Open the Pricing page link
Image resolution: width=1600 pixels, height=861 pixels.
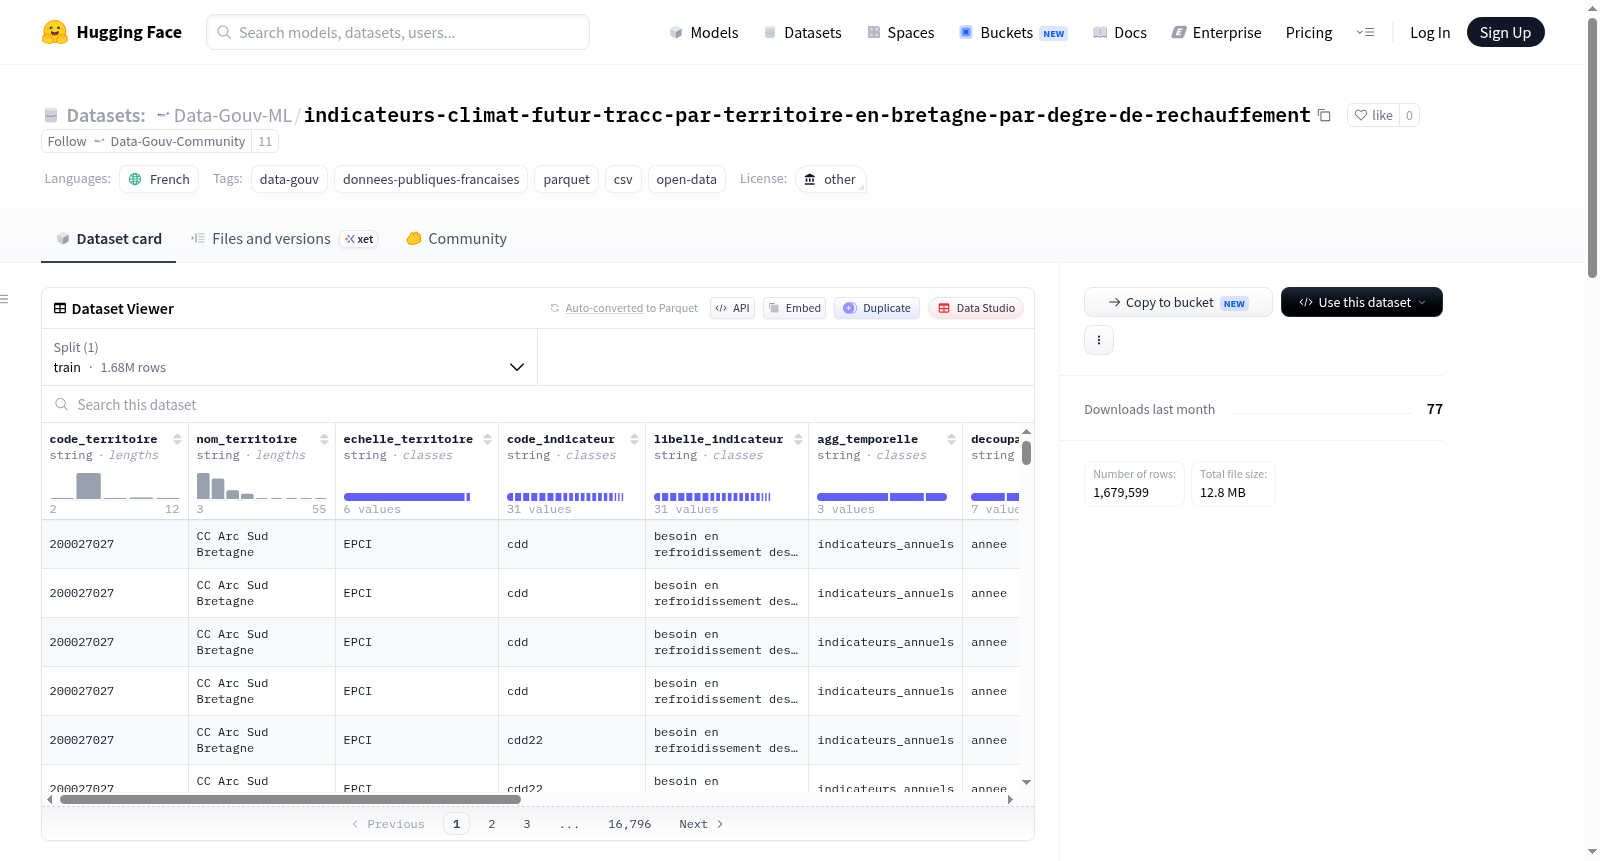click(x=1309, y=32)
